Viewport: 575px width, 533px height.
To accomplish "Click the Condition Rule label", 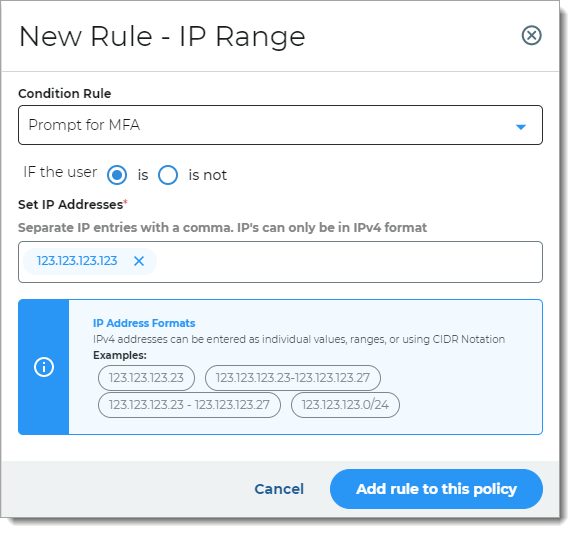I will click(x=65, y=94).
